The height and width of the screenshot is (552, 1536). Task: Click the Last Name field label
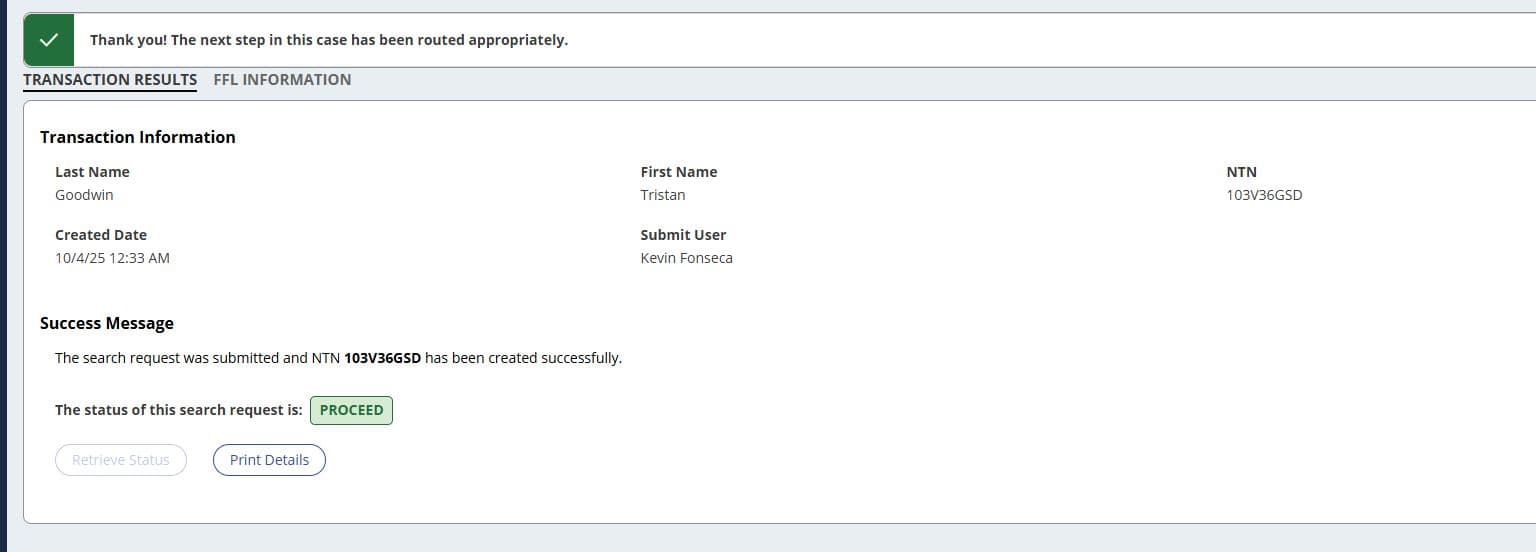(92, 172)
